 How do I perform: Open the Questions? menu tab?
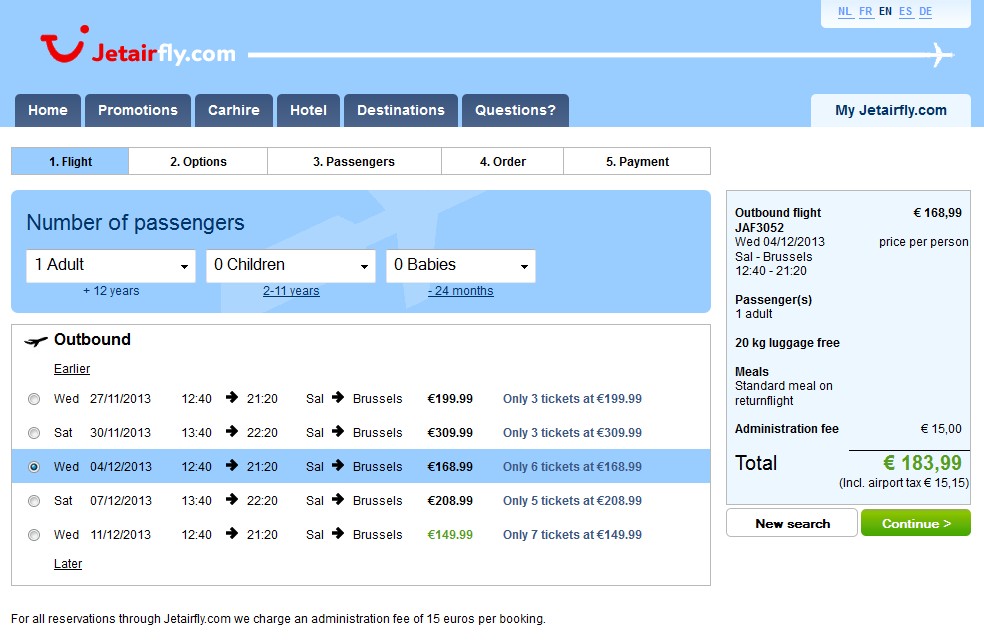[x=515, y=110]
